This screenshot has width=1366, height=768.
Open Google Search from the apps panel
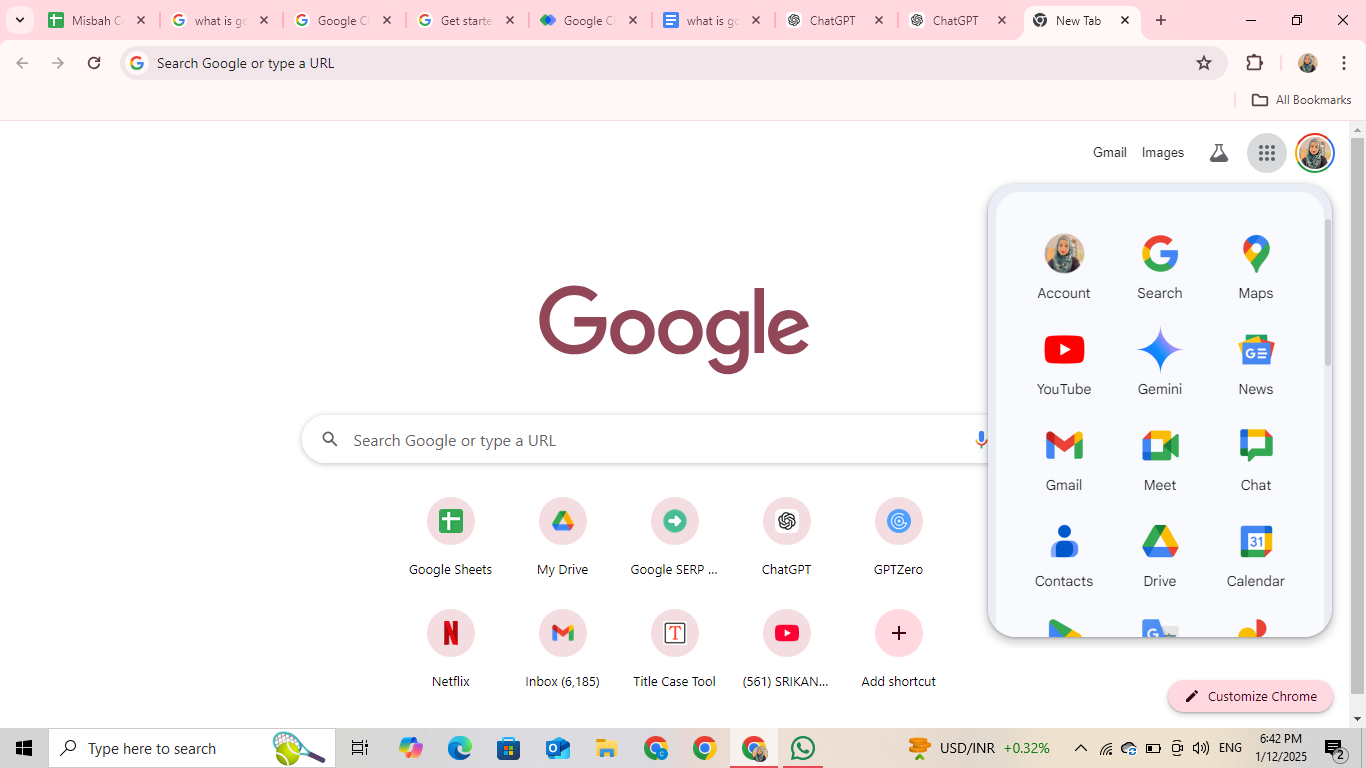[1160, 266]
